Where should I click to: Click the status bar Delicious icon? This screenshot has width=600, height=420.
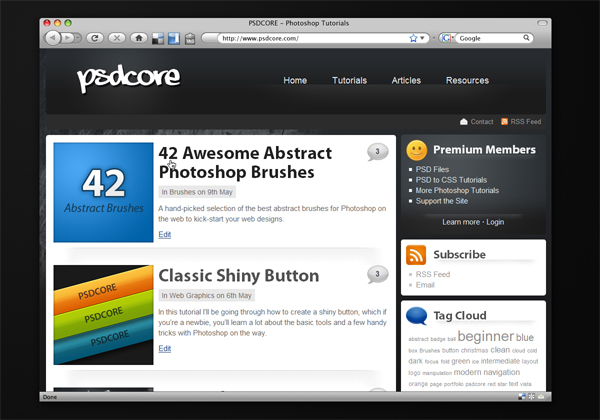[522, 397]
